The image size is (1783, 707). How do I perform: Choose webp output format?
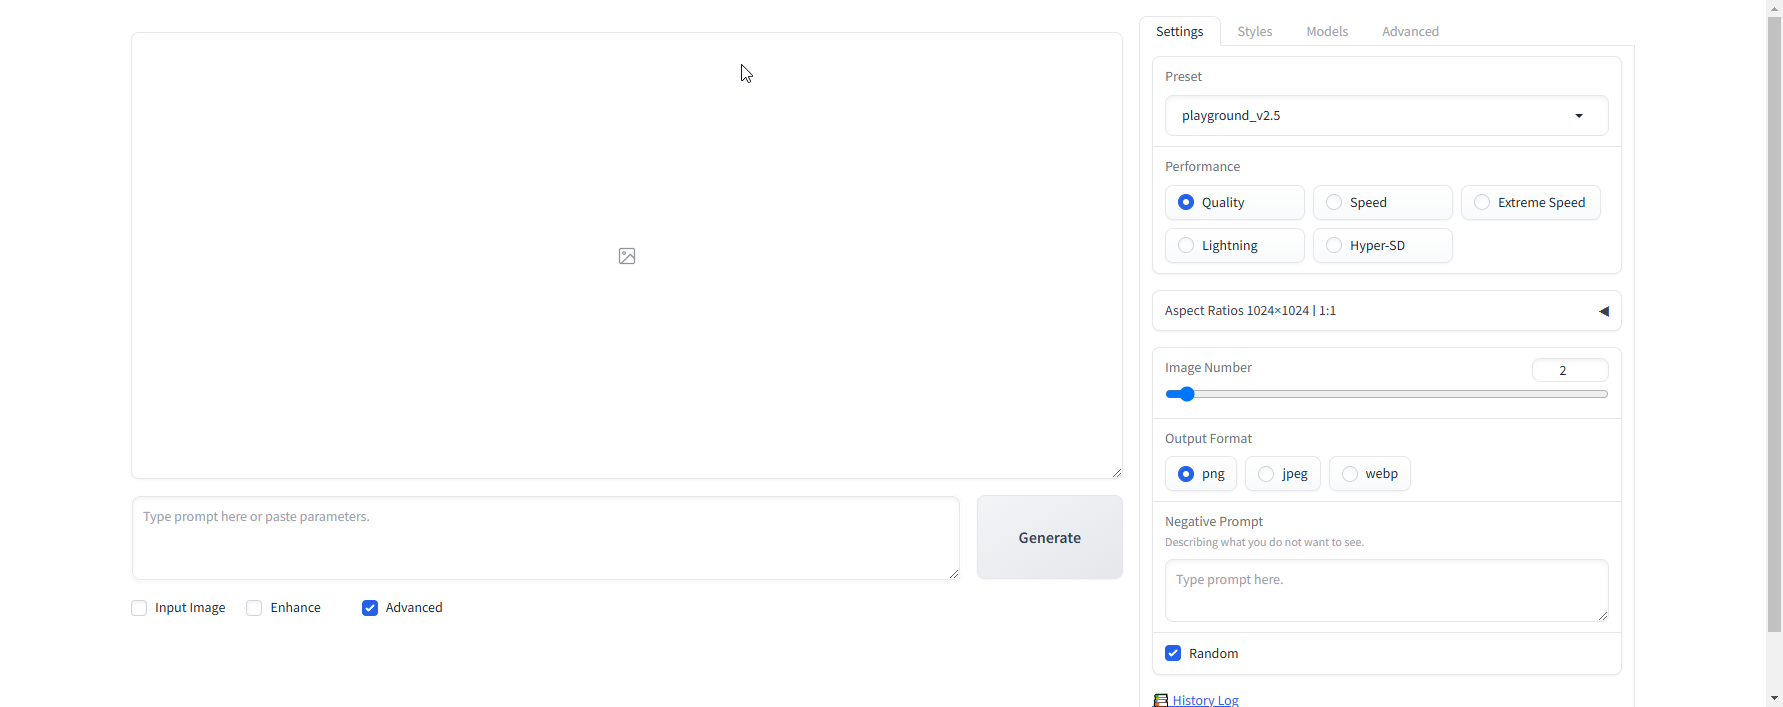(1370, 474)
